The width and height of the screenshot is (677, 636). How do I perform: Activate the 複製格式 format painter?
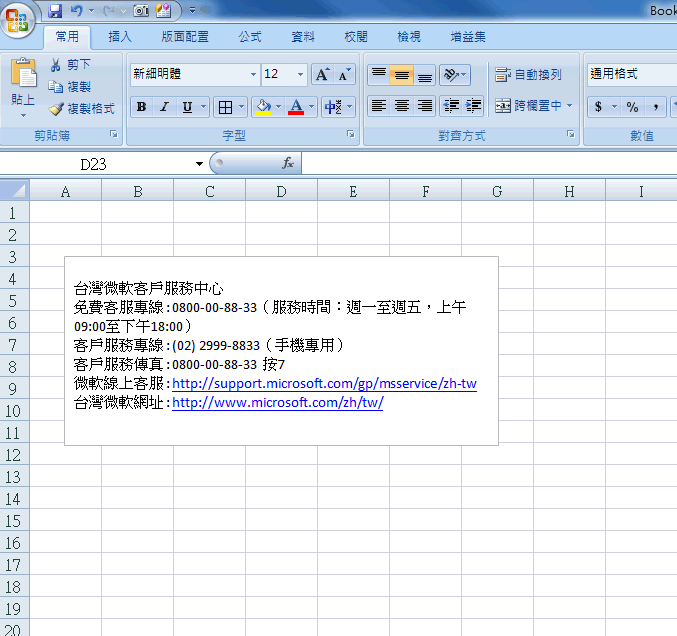(x=82, y=109)
